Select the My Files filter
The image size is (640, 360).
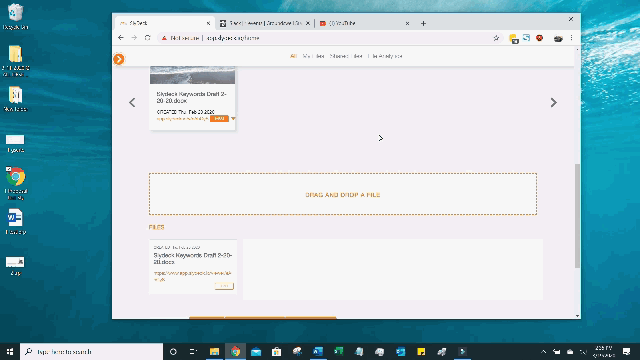coord(313,56)
